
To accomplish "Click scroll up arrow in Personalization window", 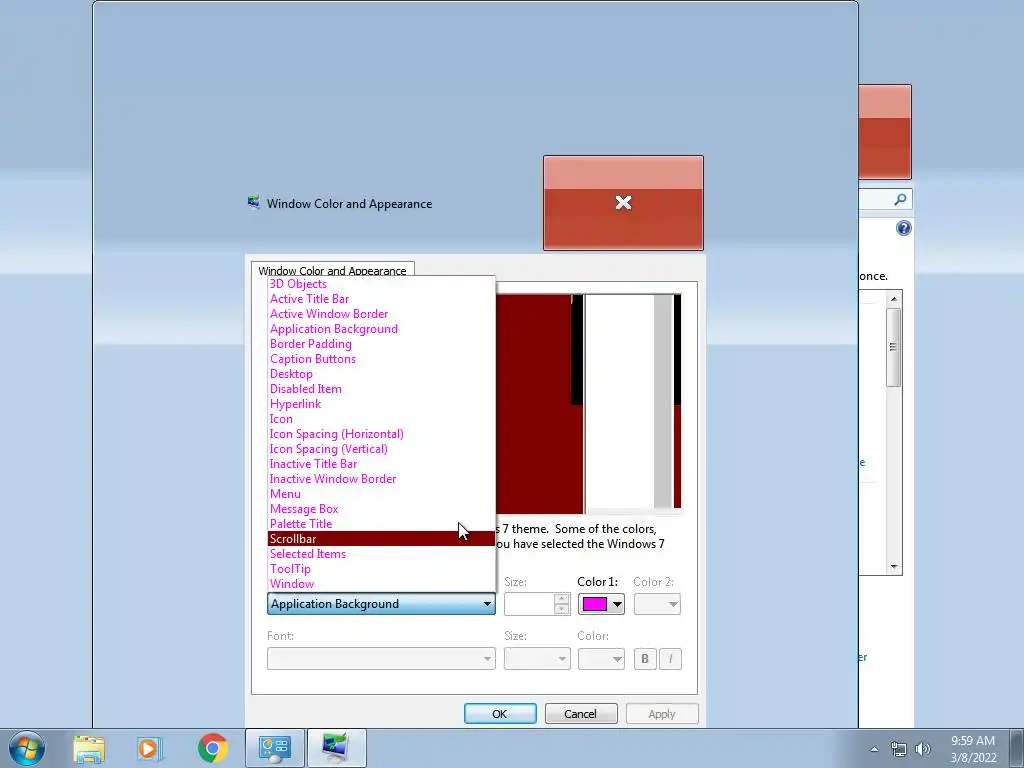I will 894,298.
